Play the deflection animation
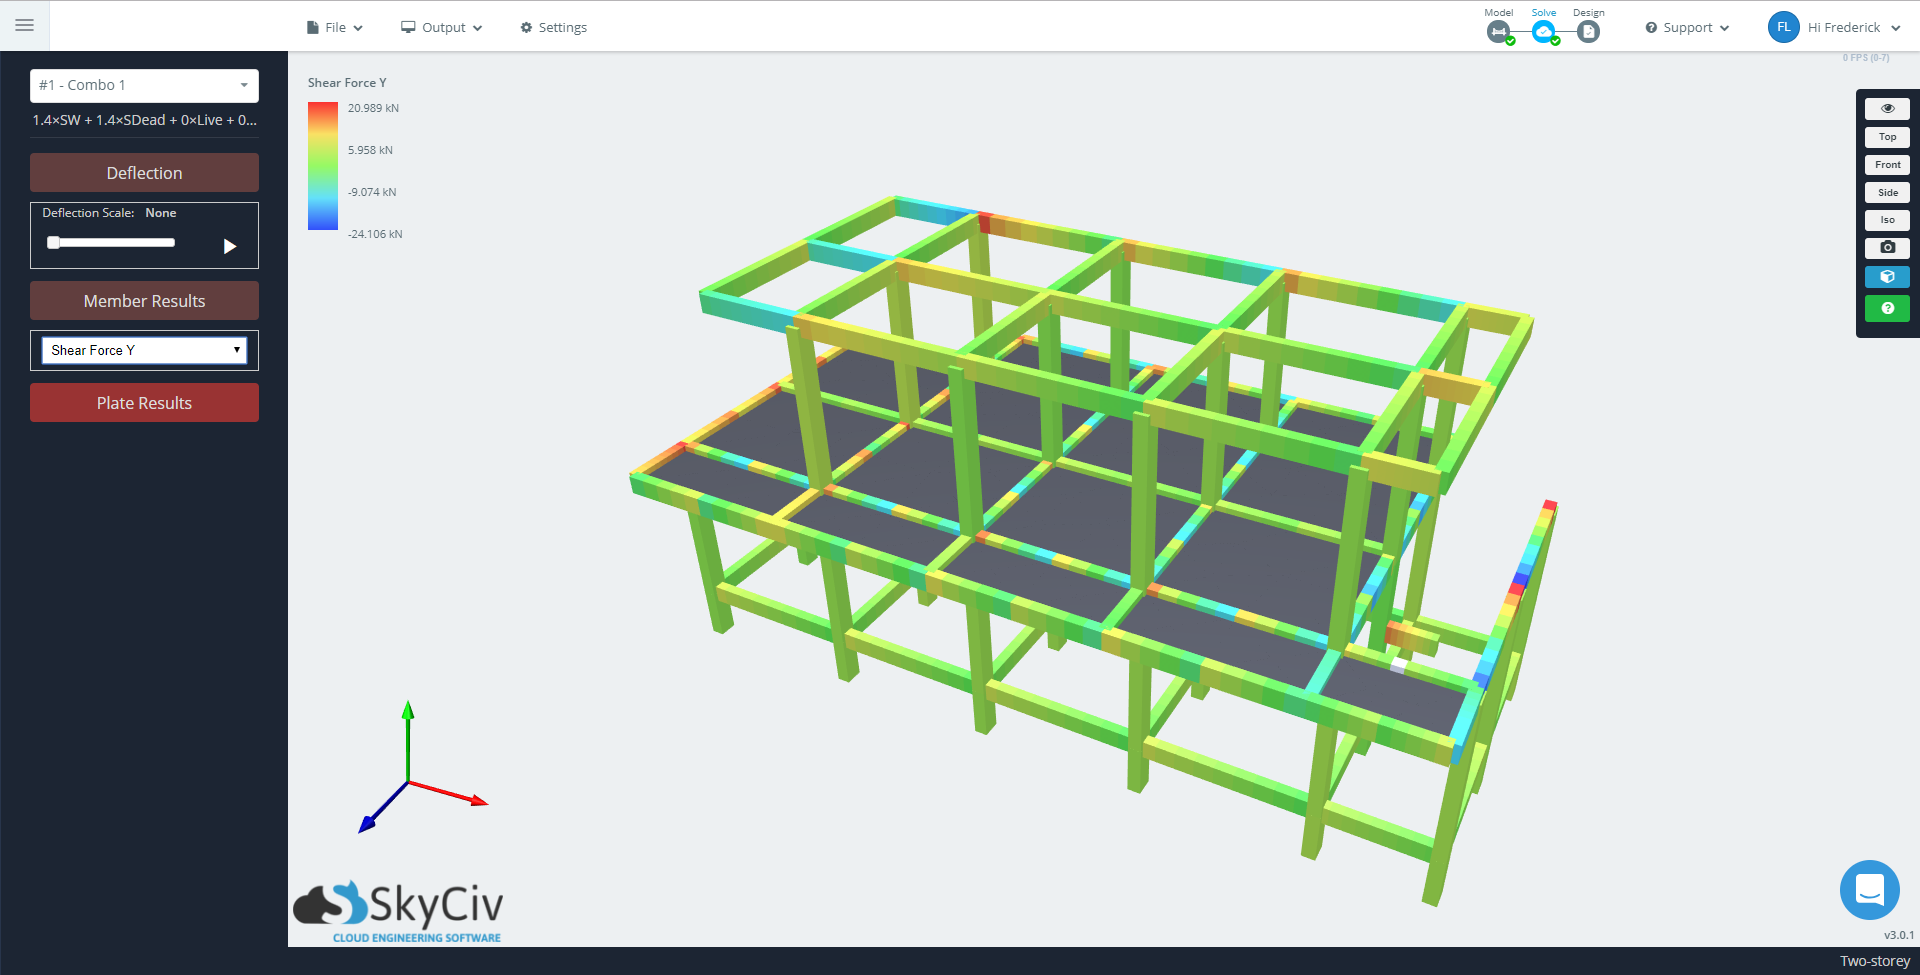Viewport: 1920px width, 975px height. pyautogui.click(x=230, y=246)
